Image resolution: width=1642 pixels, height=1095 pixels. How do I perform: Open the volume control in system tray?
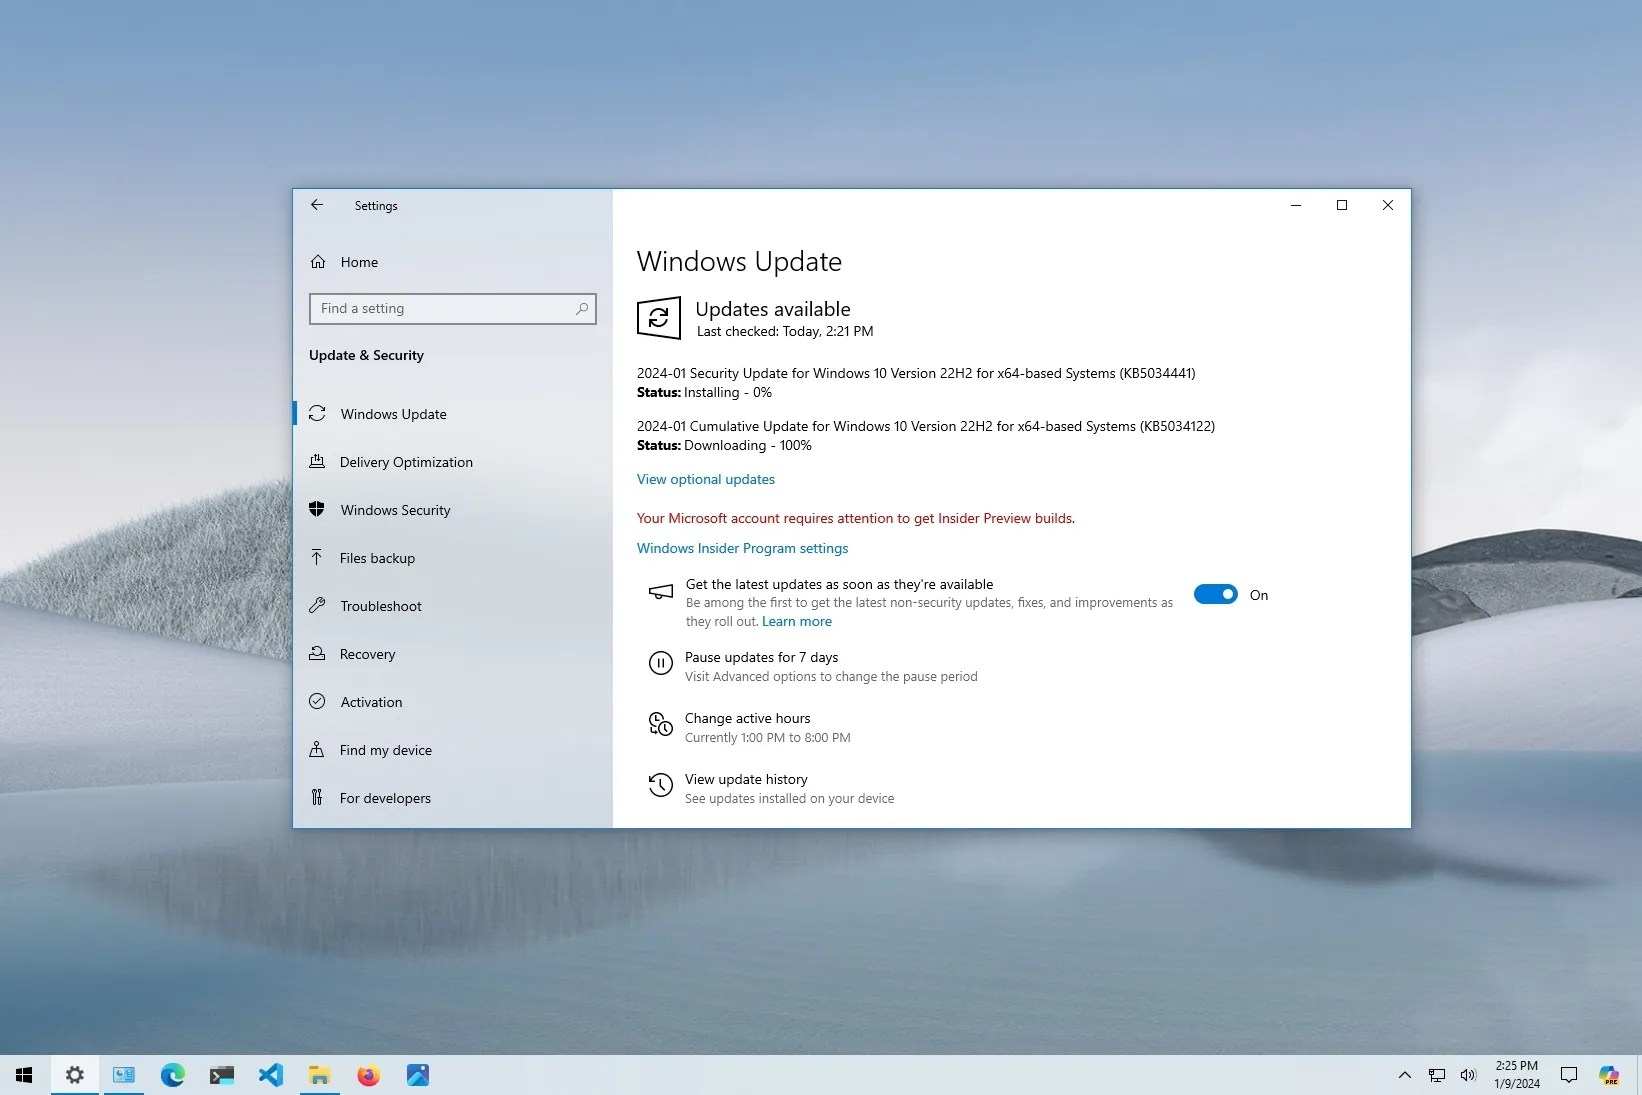[1468, 1075]
